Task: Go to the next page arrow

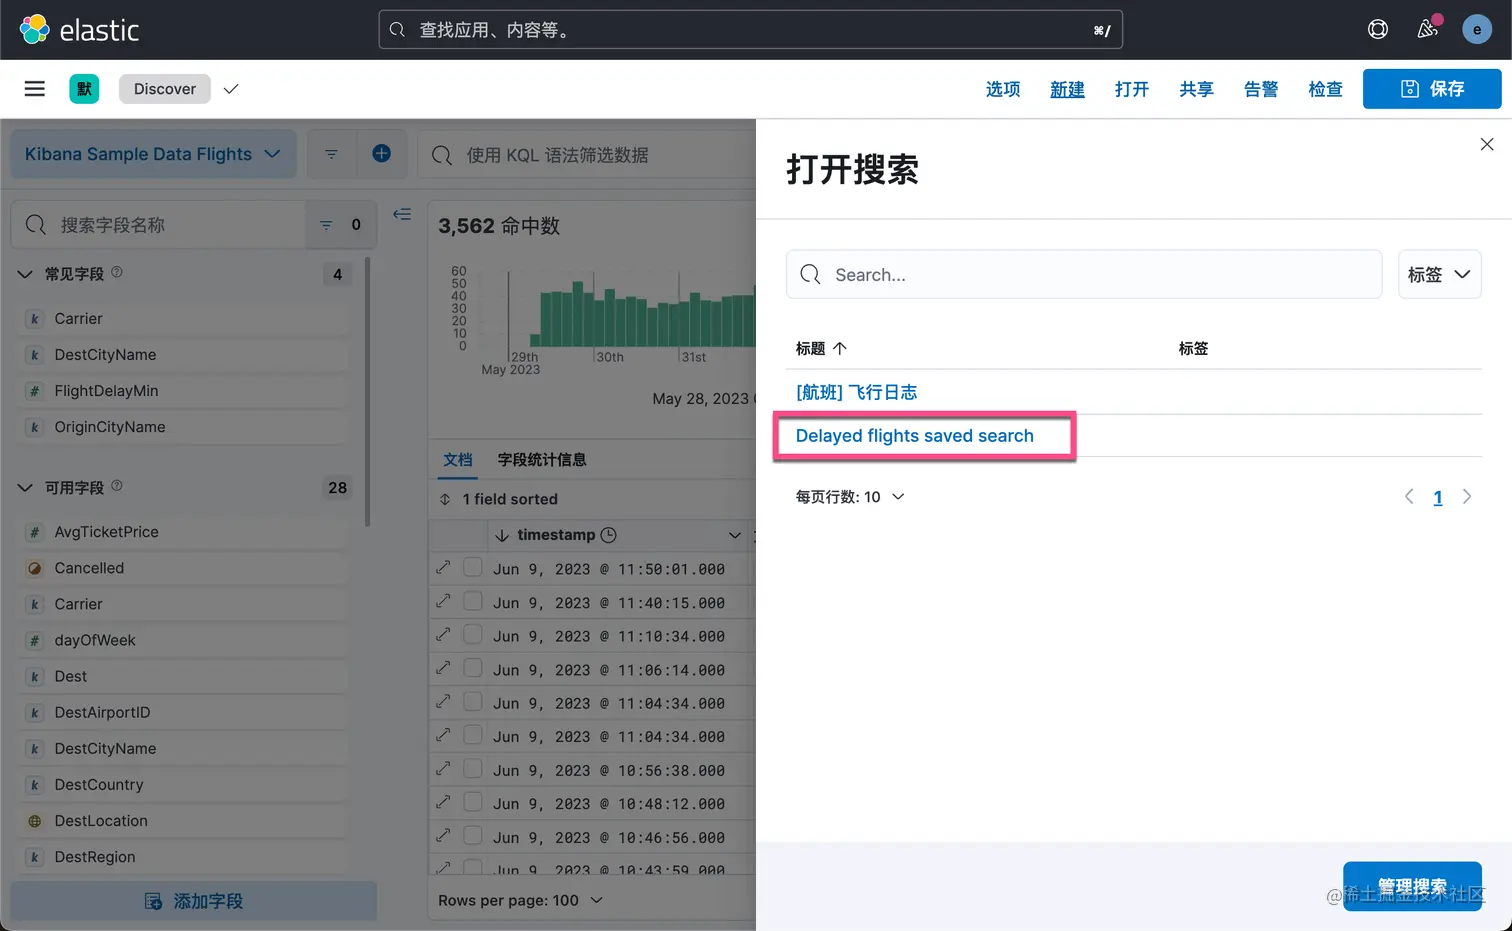Action: click(x=1467, y=497)
